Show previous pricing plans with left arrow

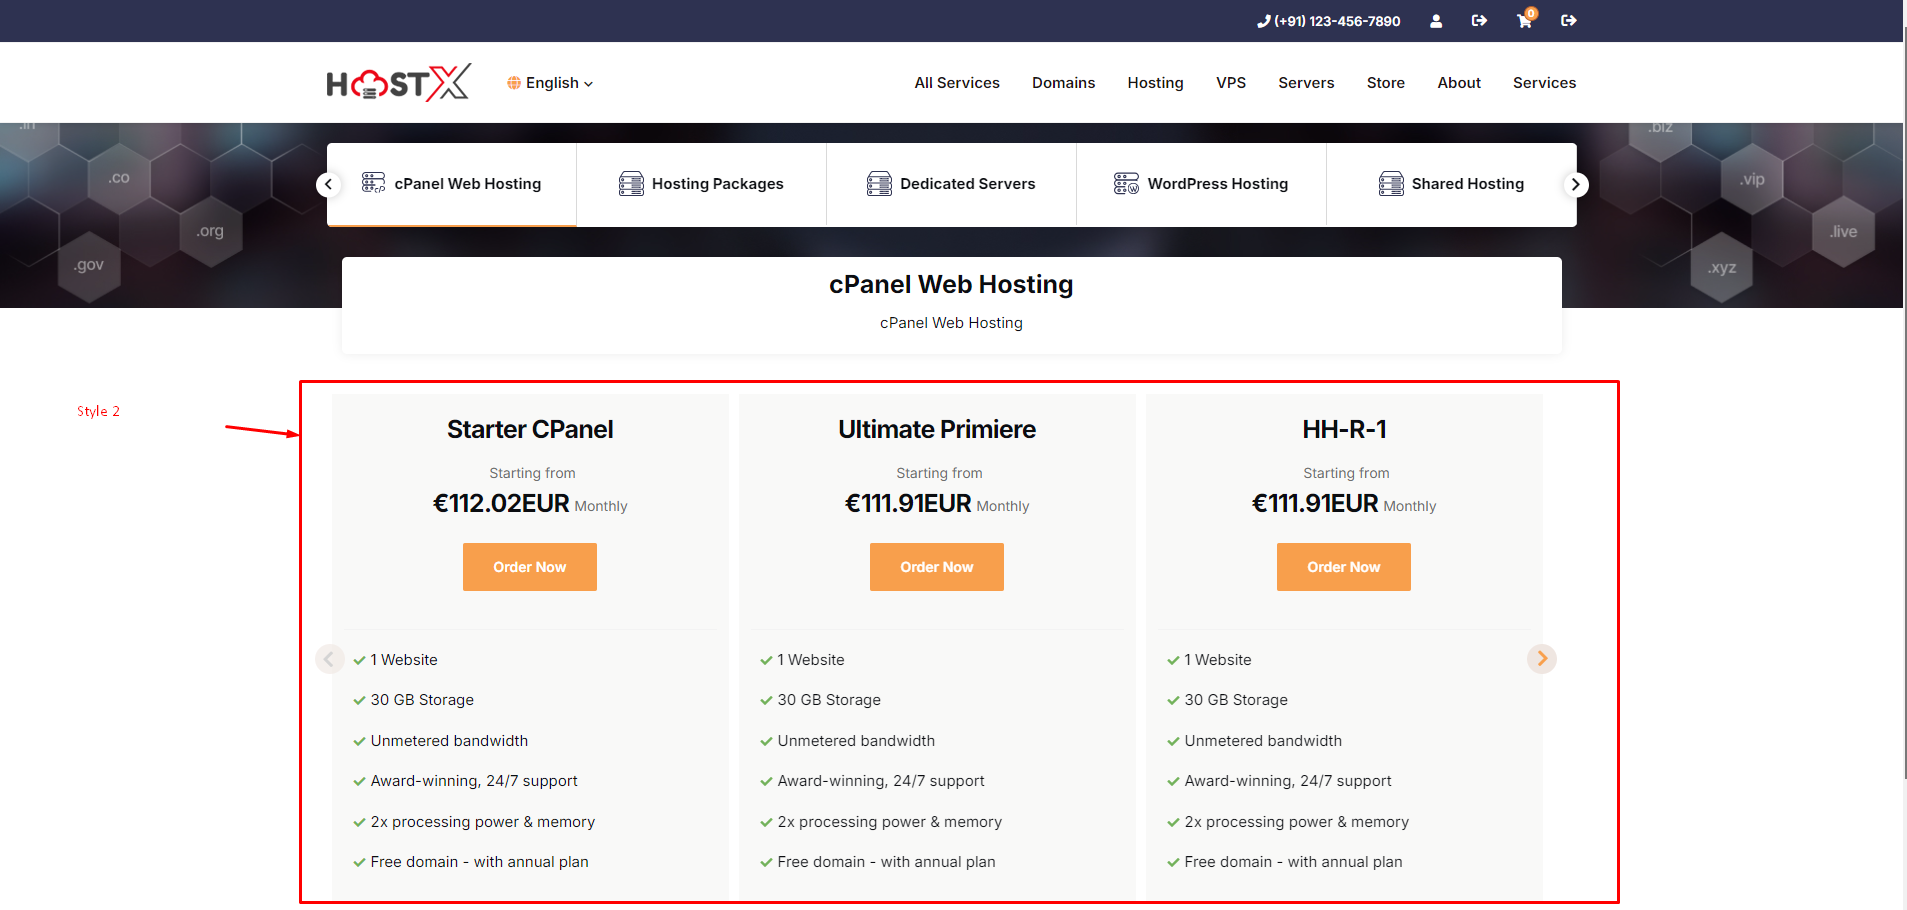329,659
